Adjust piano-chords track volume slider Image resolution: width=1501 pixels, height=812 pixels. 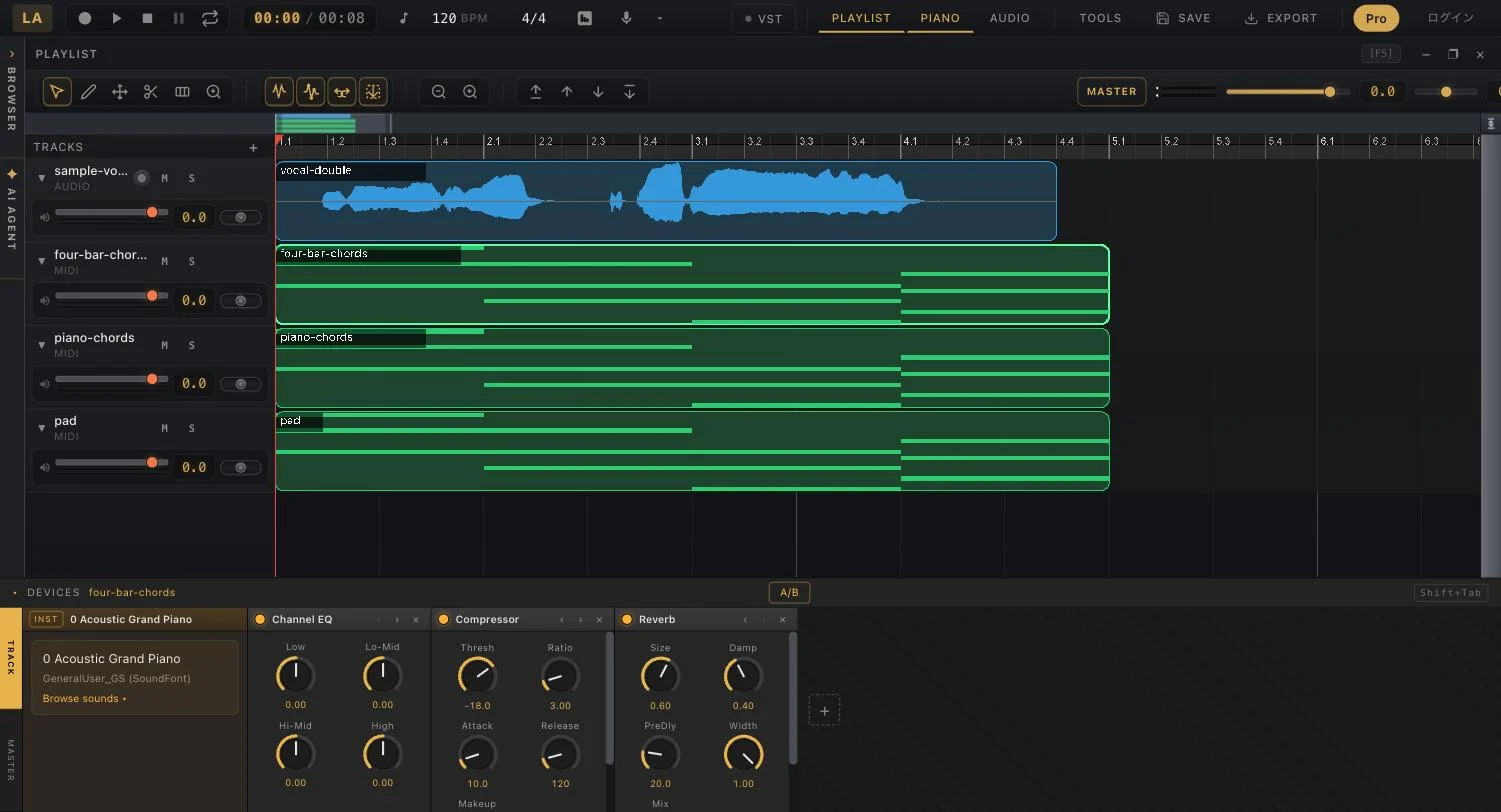point(111,380)
